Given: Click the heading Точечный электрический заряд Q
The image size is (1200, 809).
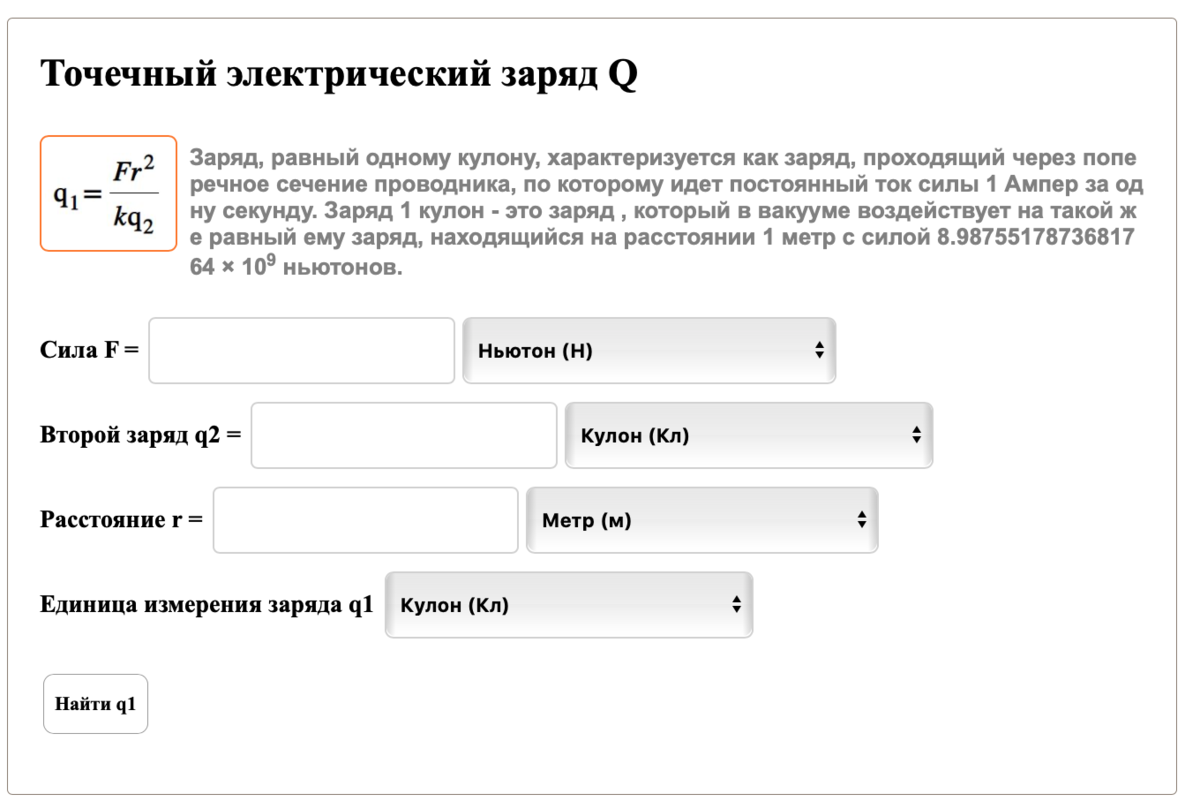Looking at the screenshot, I should 338,75.
